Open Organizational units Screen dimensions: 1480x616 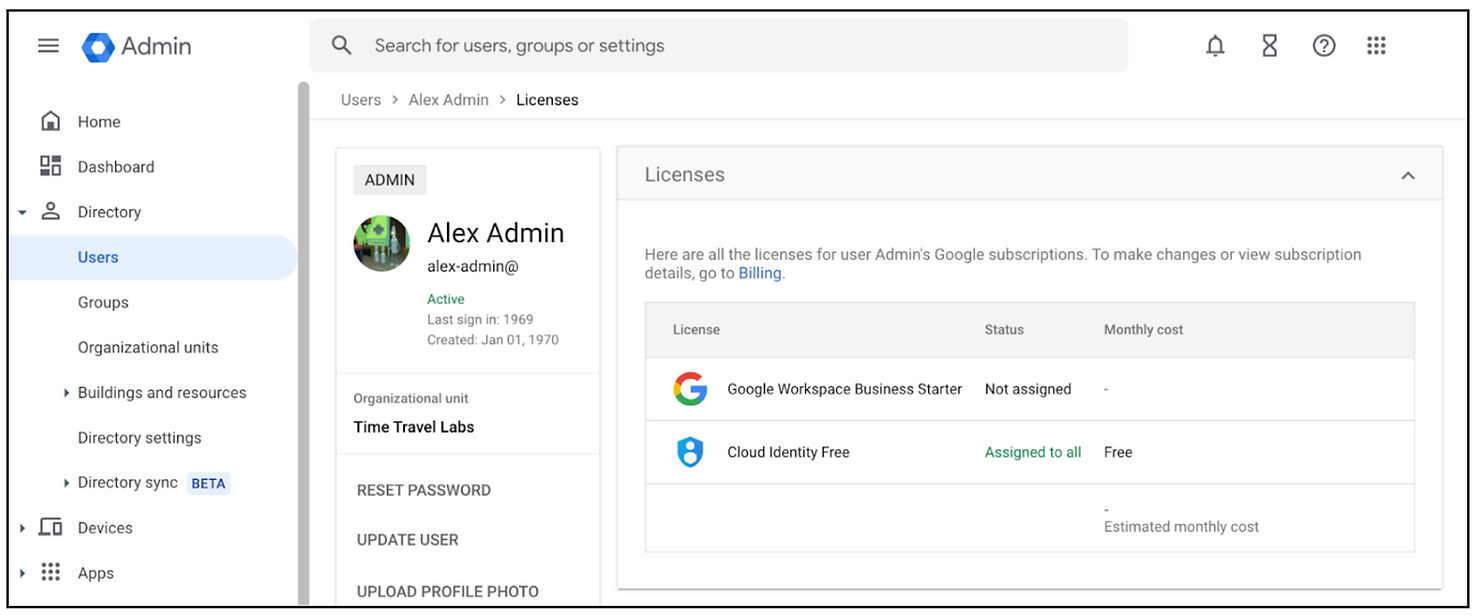coord(148,347)
